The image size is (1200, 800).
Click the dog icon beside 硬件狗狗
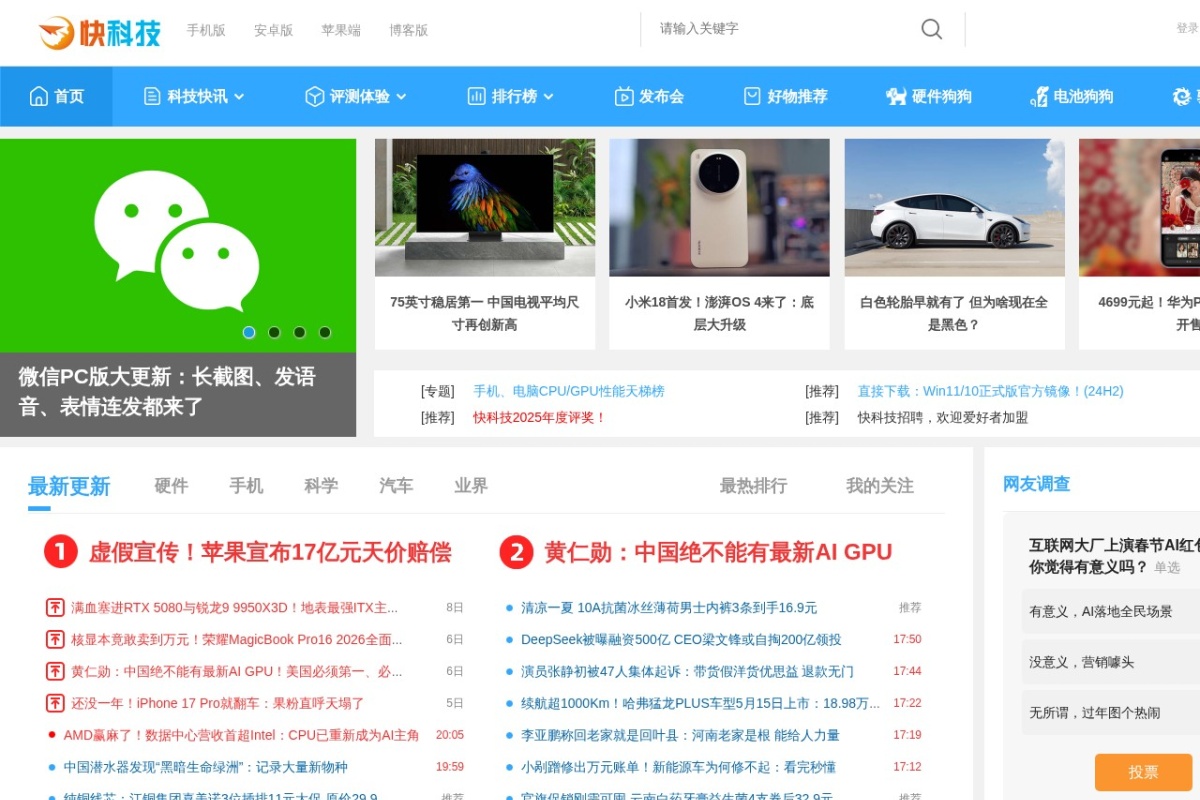coord(896,96)
